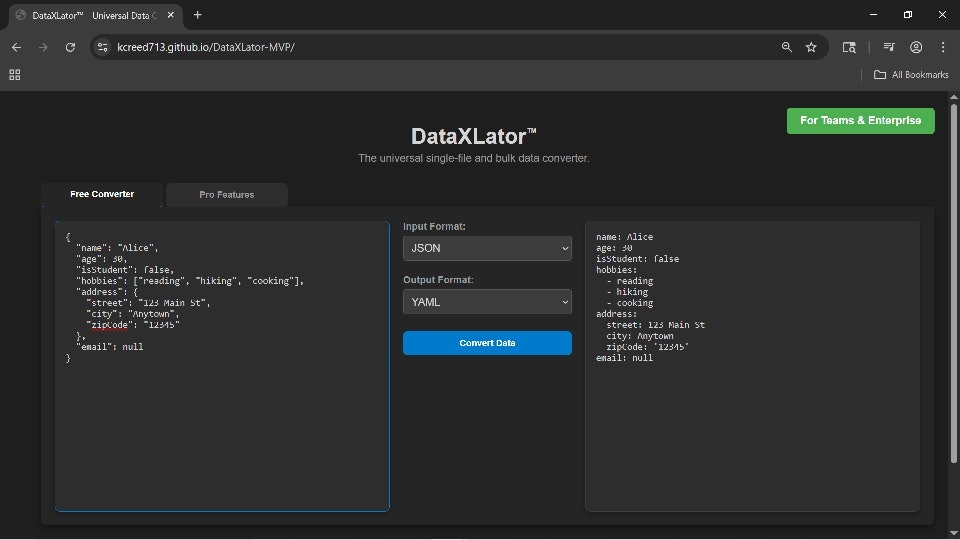
Task: Click the "hobbies" array line in input
Action: click(x=190, y=280)
